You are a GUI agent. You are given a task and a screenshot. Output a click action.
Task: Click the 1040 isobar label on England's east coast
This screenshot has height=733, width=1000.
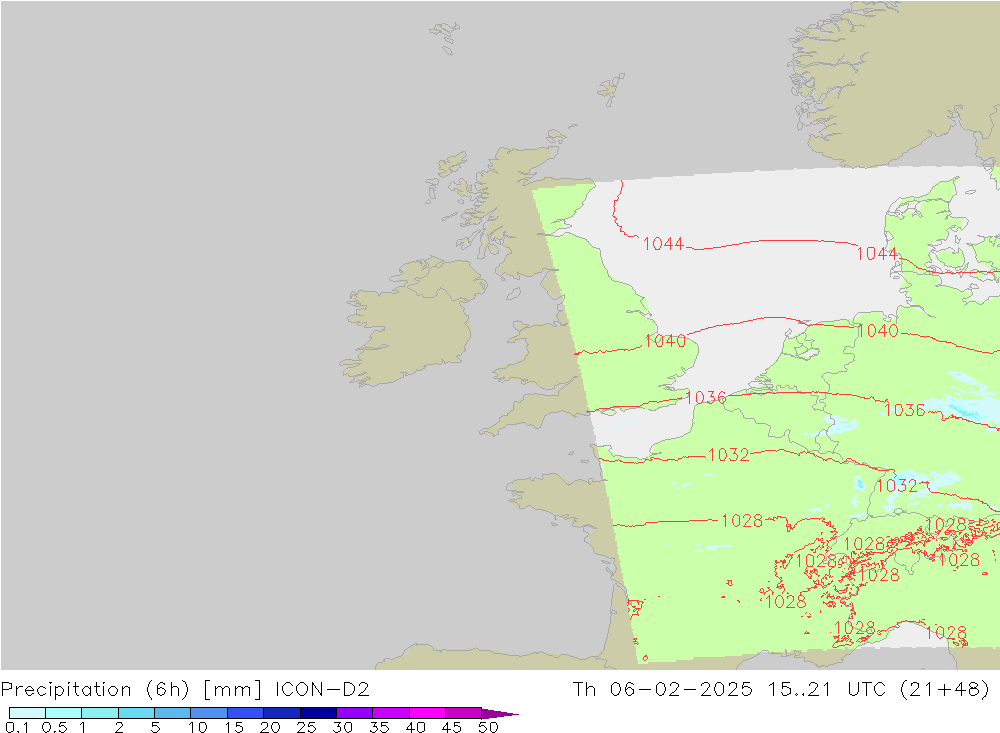[665, 341]
